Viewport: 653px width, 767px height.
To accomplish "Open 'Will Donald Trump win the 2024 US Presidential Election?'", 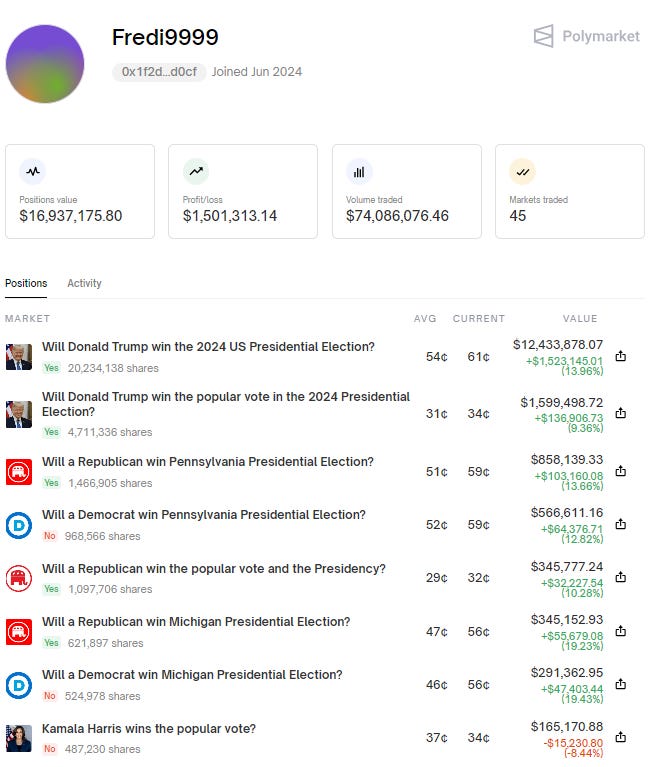I will tap(208, 346).
